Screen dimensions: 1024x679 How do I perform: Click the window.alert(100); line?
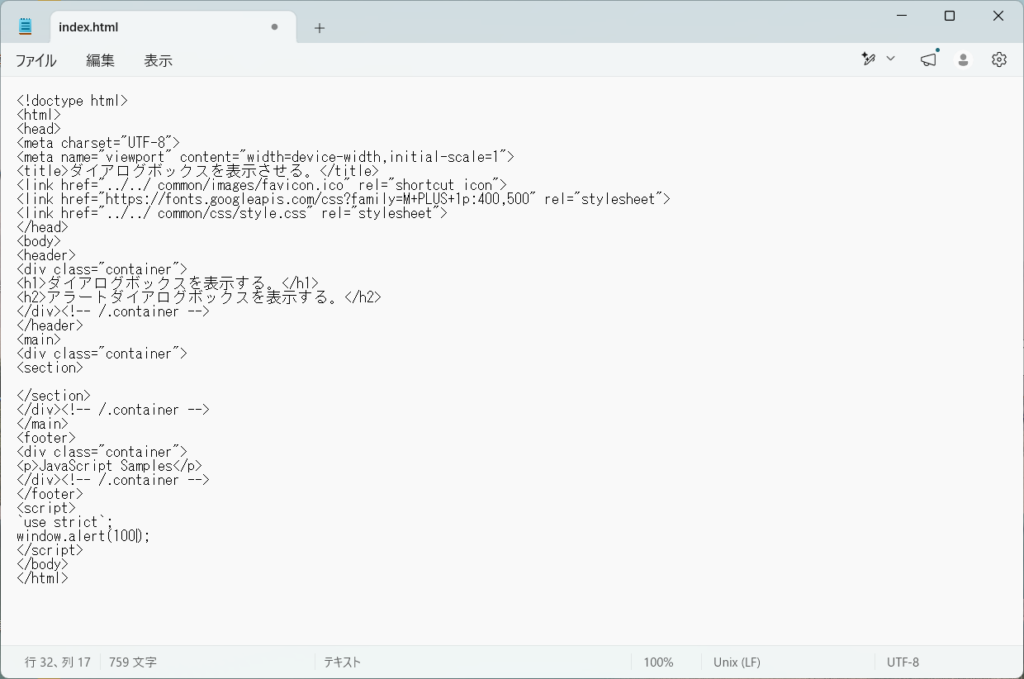[83, 536]
